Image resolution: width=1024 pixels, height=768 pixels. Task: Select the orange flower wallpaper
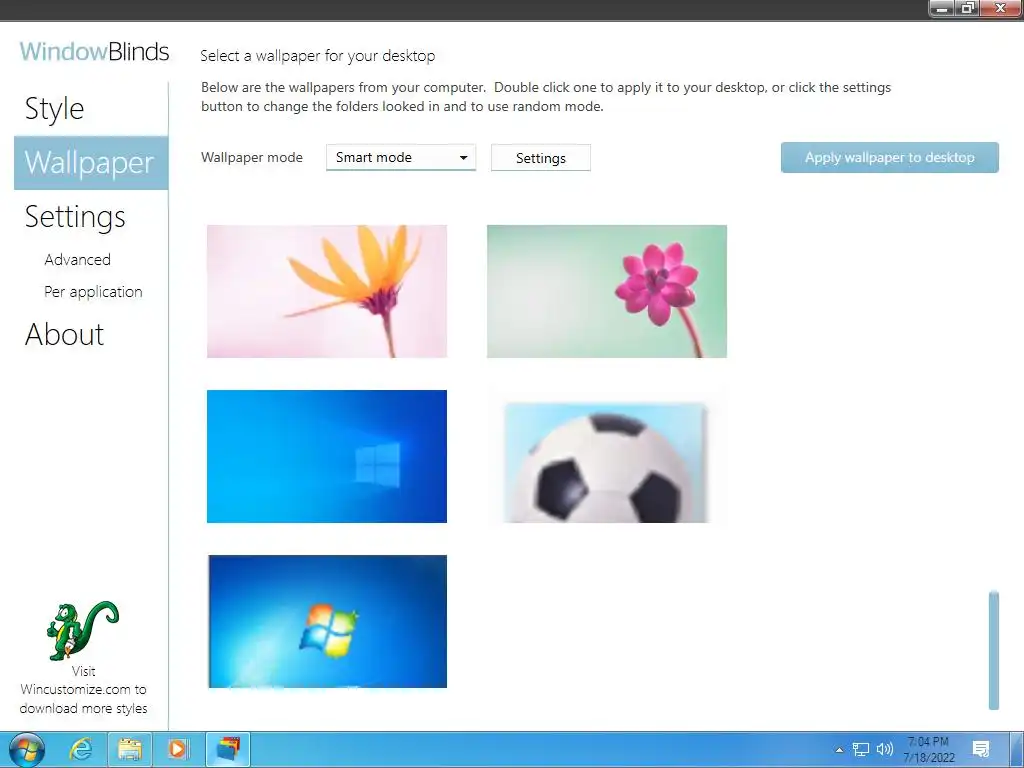click(327, 291)
